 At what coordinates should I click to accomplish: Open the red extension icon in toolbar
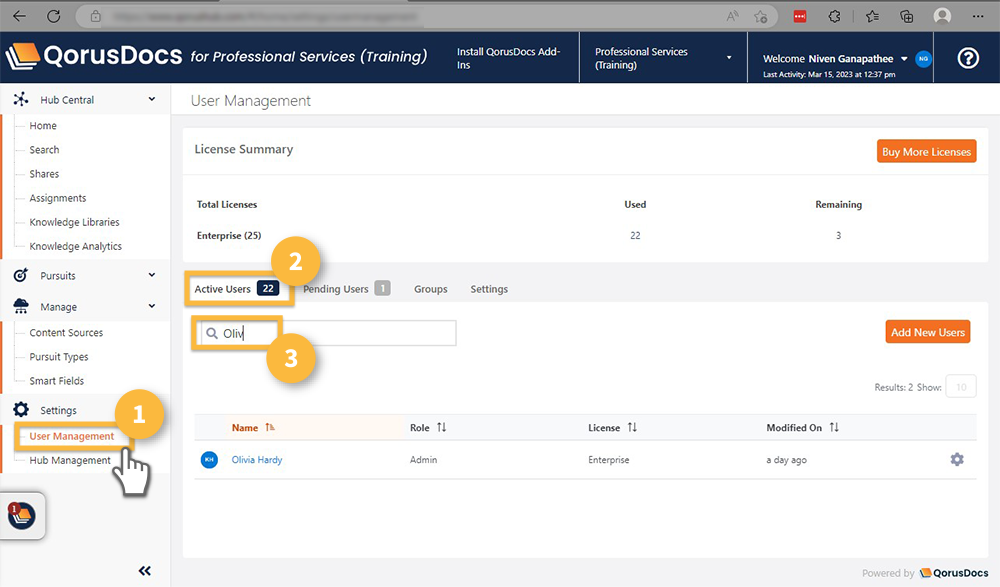coord(800,17)
